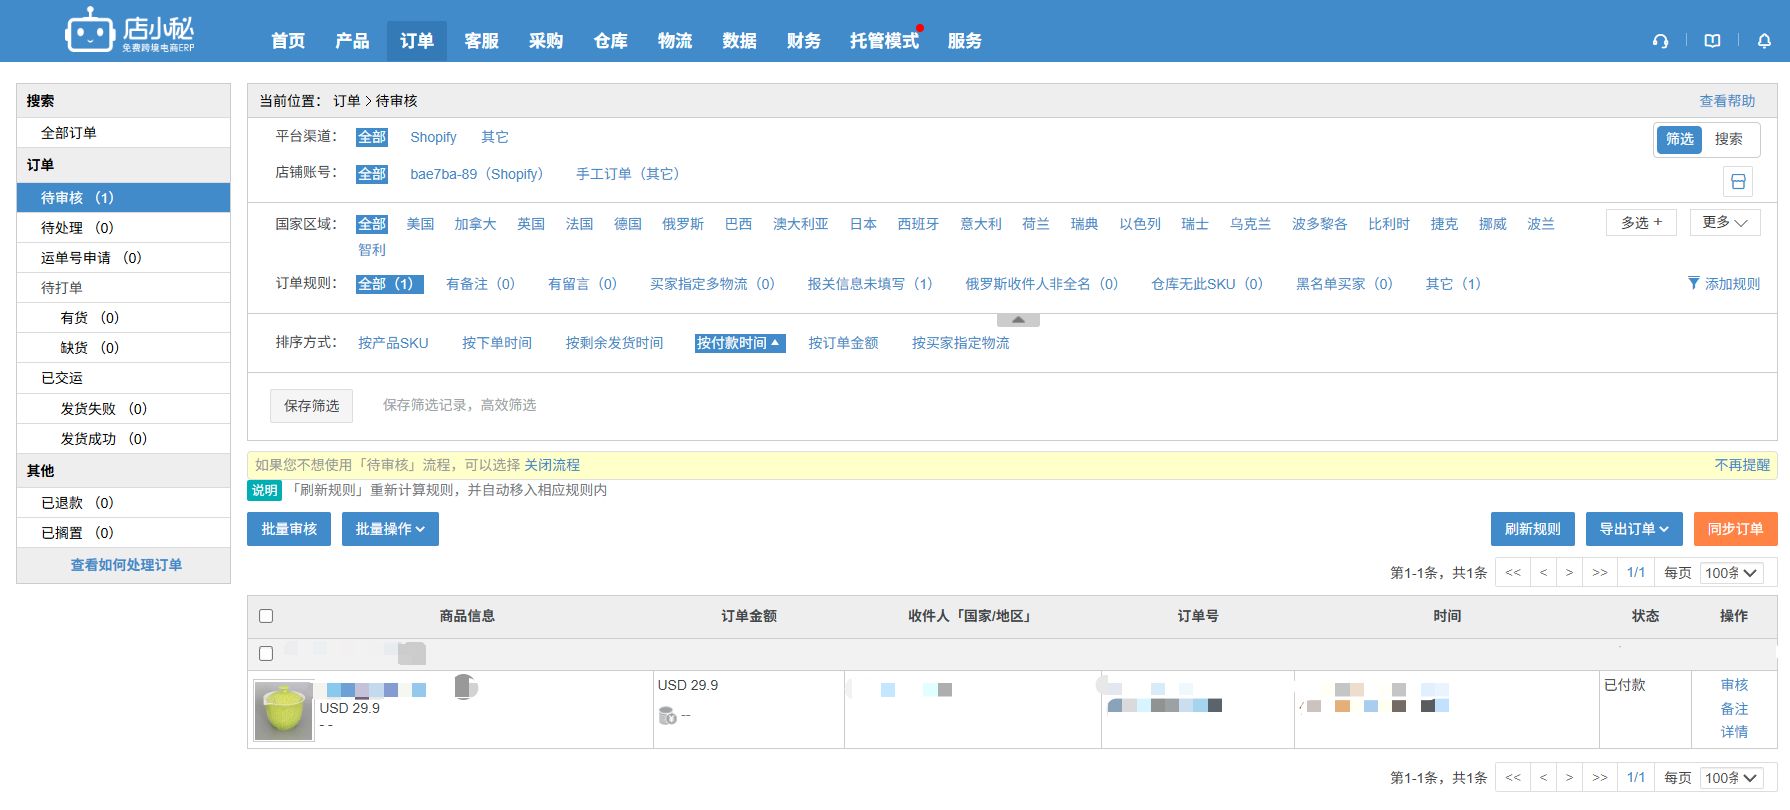Screen dimensions: 1790x810
Task: Open the help book icon
Action: pyautogui.click(x=1712, y=41)
